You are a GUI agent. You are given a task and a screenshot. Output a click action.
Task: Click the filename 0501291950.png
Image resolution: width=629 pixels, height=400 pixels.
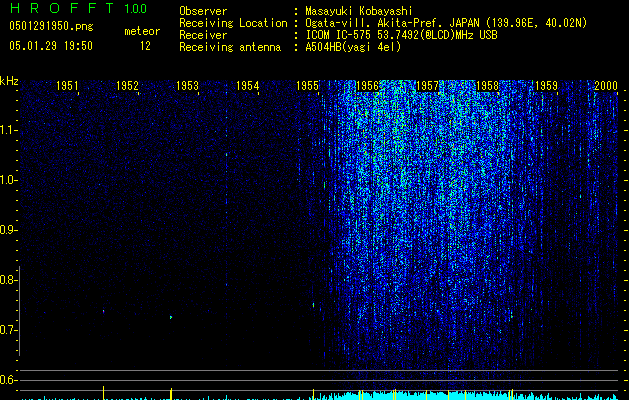51,26
